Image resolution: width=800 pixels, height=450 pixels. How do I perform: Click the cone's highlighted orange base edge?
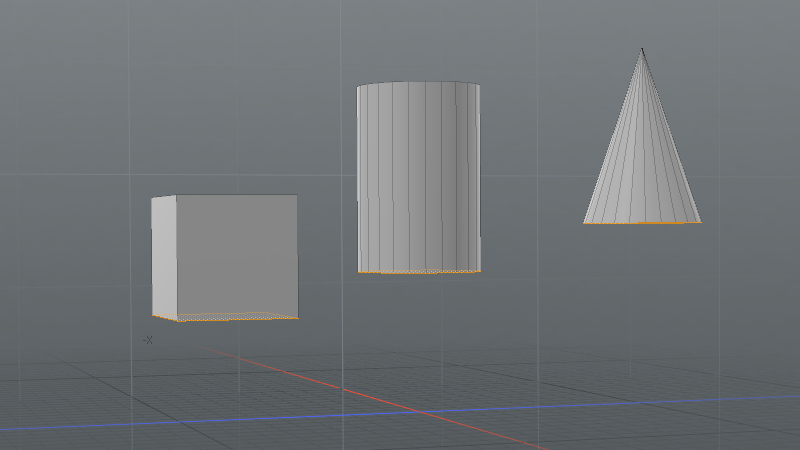coord(642,222)
